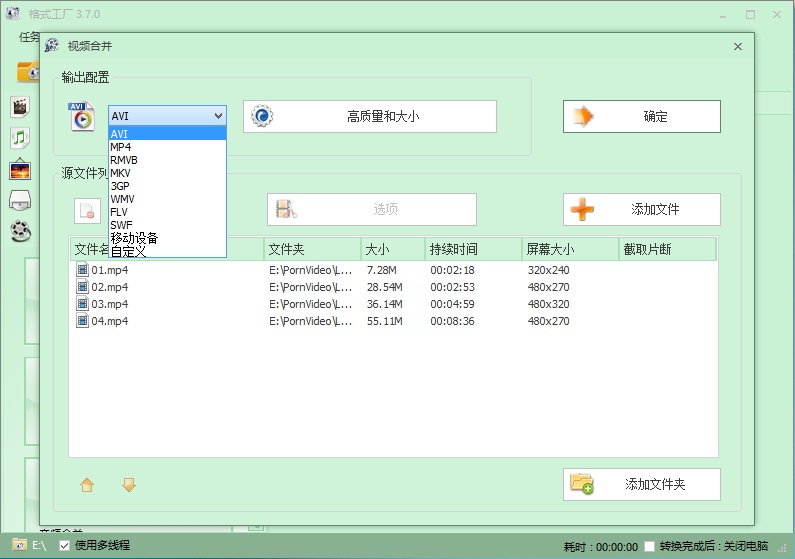Click the video category icon in left sidebar
795x559 pixels.
coord(19,106)
